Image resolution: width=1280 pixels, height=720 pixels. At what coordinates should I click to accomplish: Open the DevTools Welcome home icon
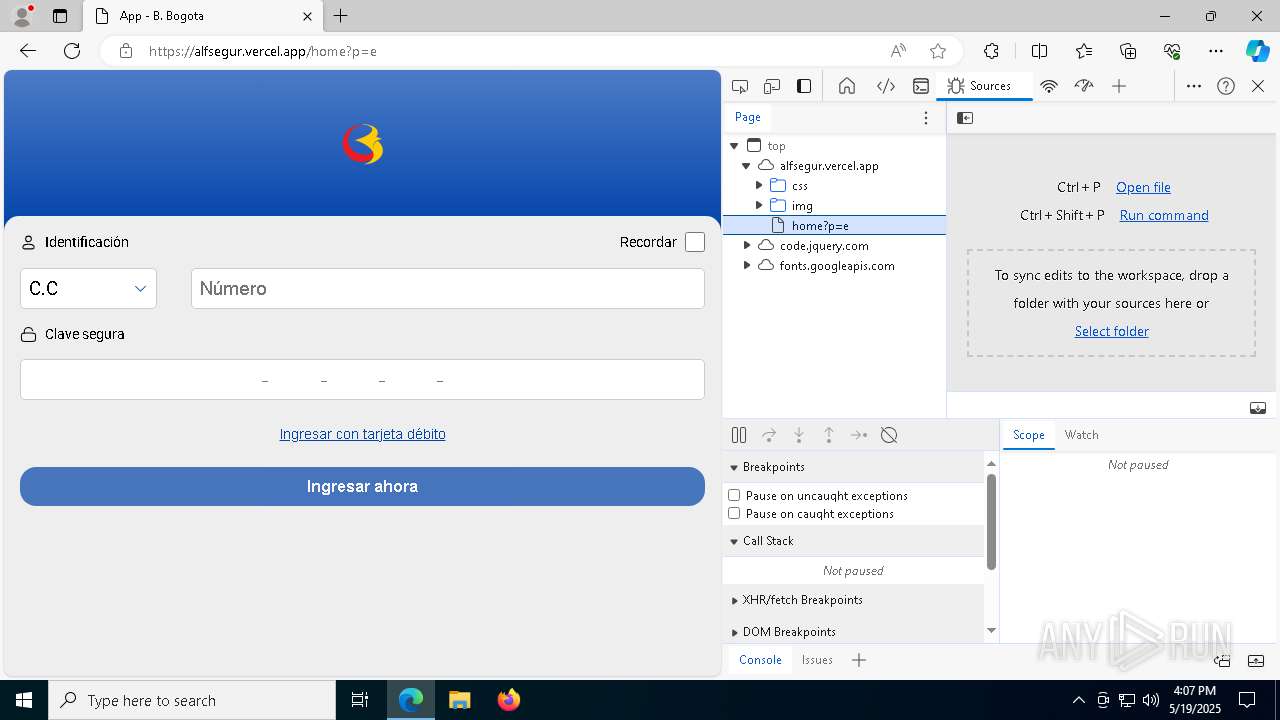coord(847,86)
